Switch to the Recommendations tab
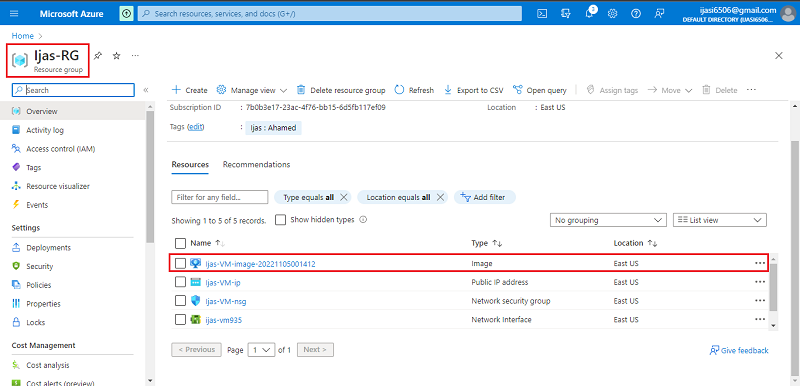Viewport: 800px width, 386px height. coord(256,165)
